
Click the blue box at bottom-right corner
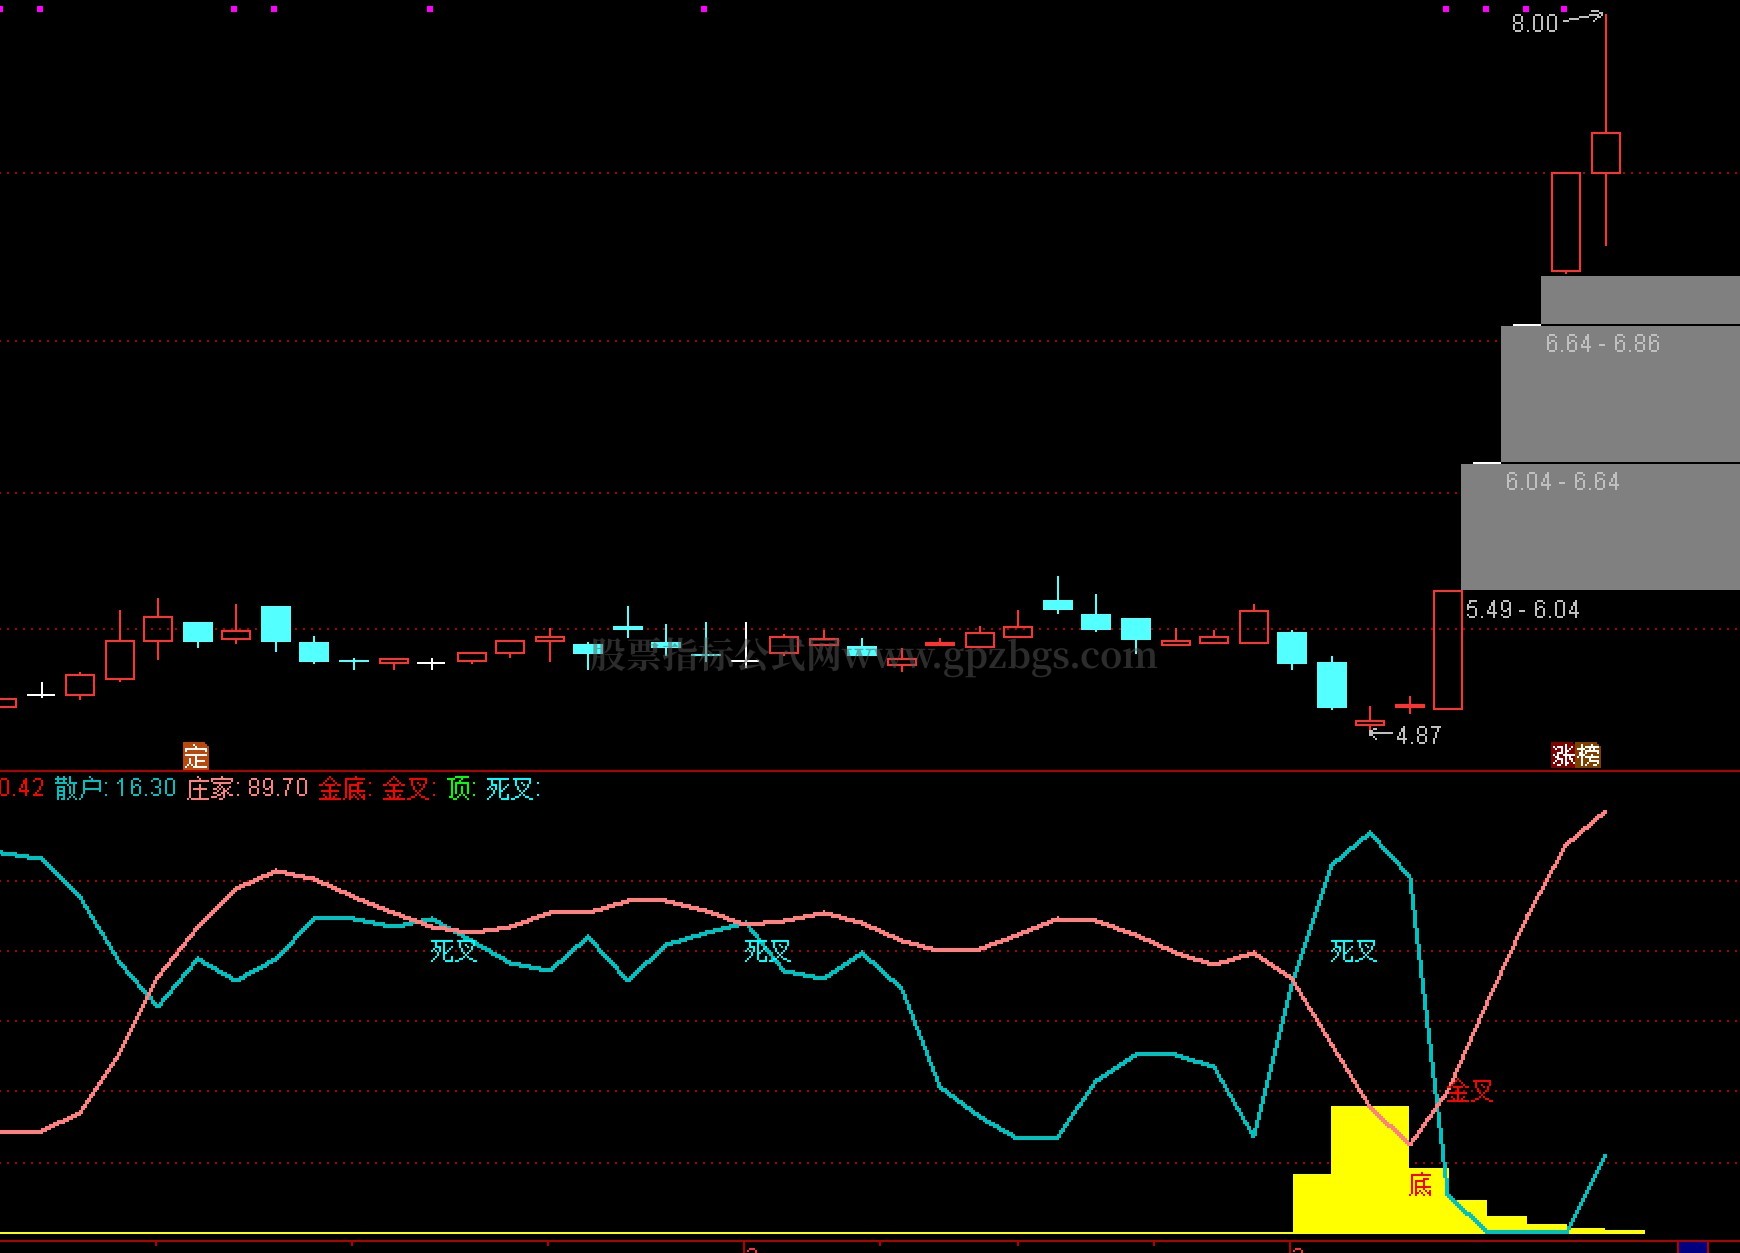(1692, 1247)
